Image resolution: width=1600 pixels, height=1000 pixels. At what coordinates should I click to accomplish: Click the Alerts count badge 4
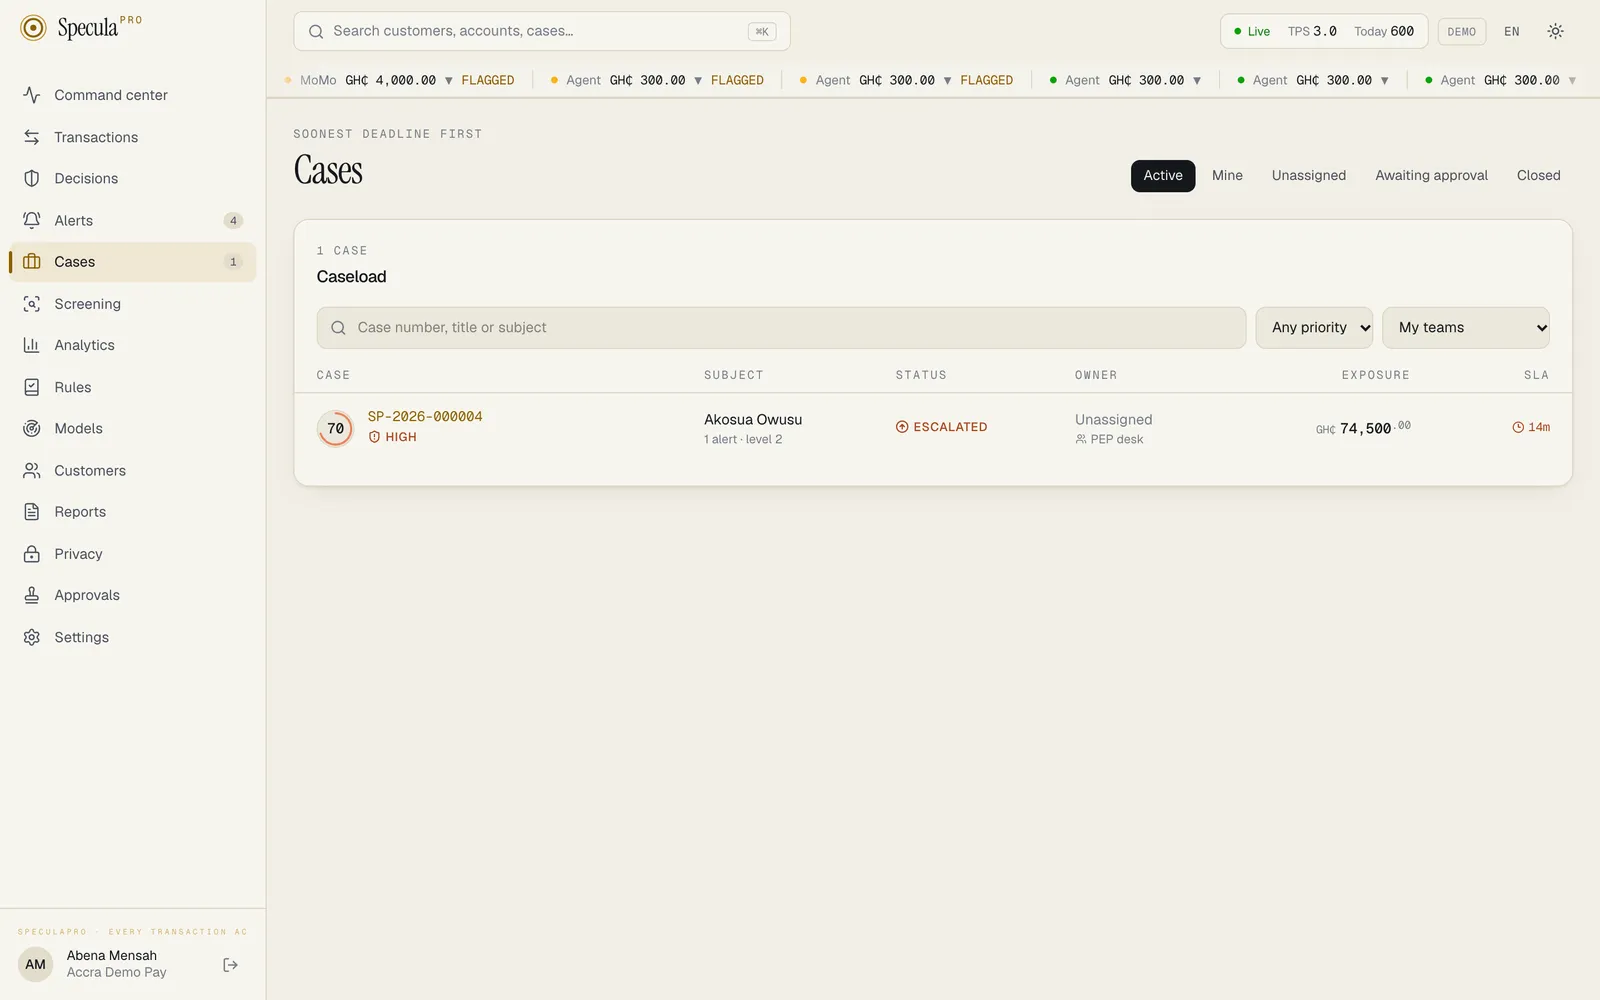(233, 221)
